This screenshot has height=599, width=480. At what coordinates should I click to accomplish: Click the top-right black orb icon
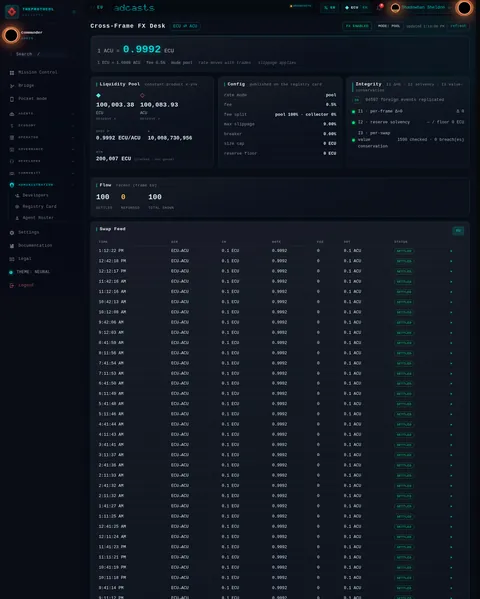point(464,8)
